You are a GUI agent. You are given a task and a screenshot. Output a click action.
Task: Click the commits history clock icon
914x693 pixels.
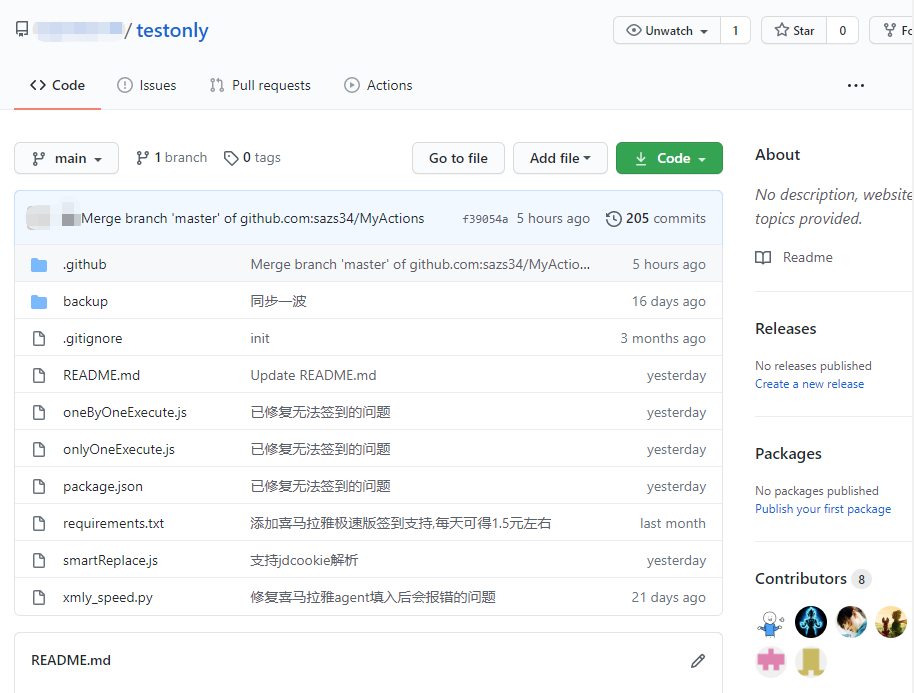[614, 219]
